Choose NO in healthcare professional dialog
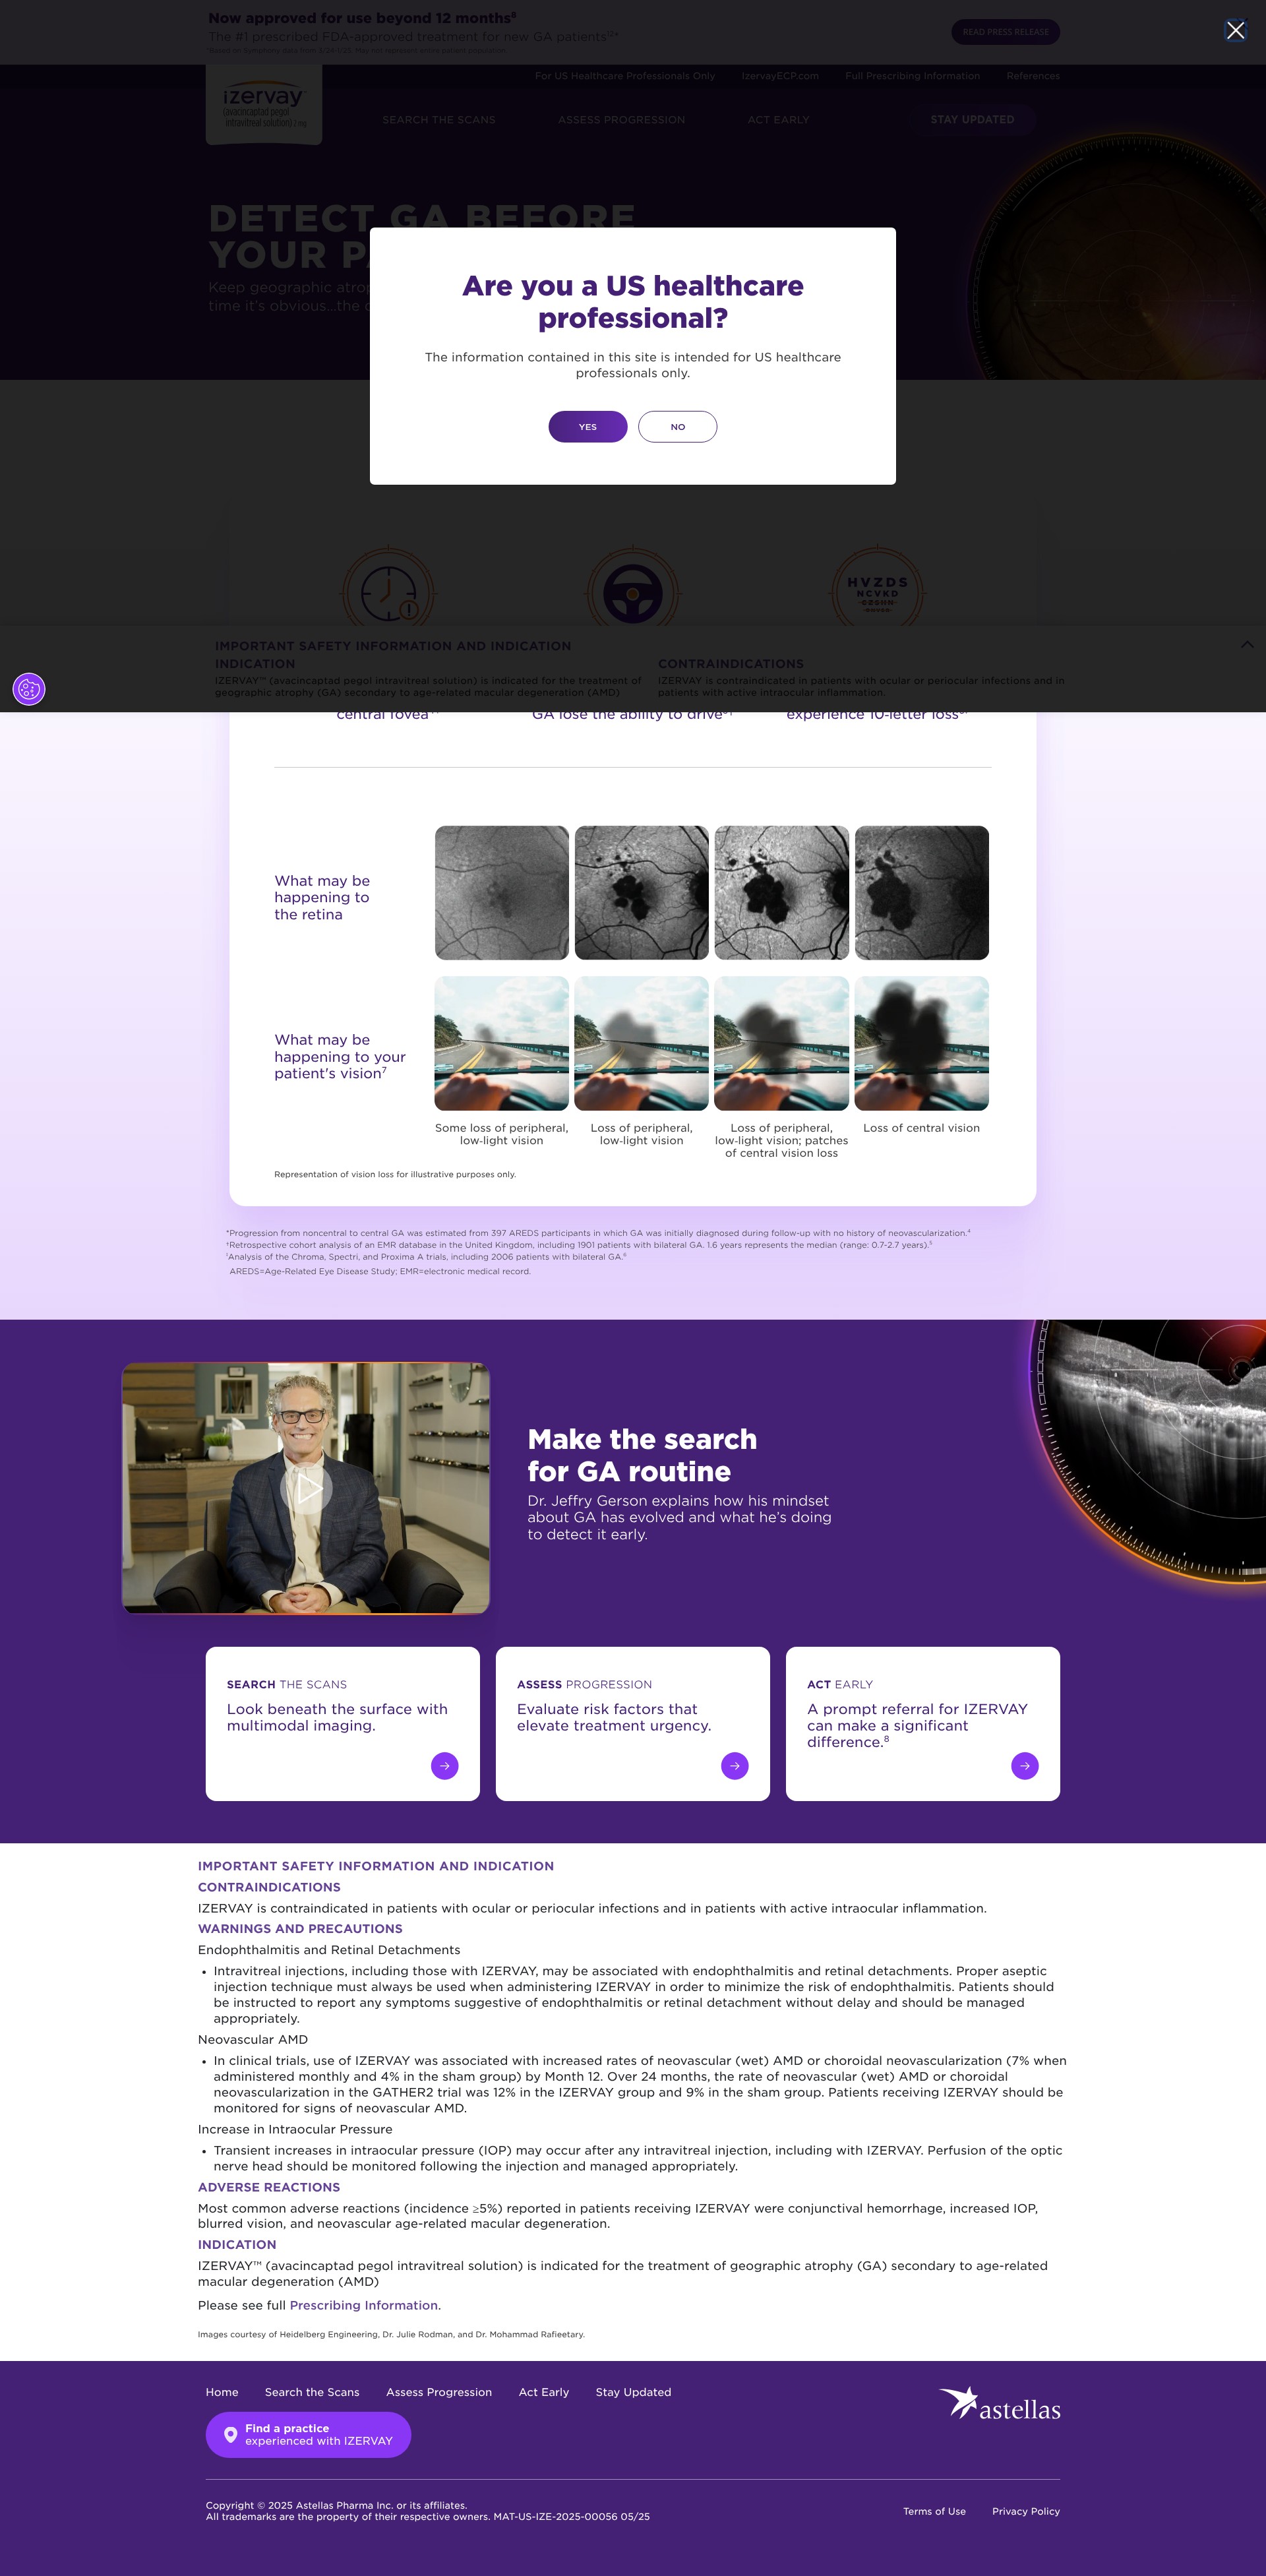Screen dimensions: 1266x2576 click(x=677, y=427)
